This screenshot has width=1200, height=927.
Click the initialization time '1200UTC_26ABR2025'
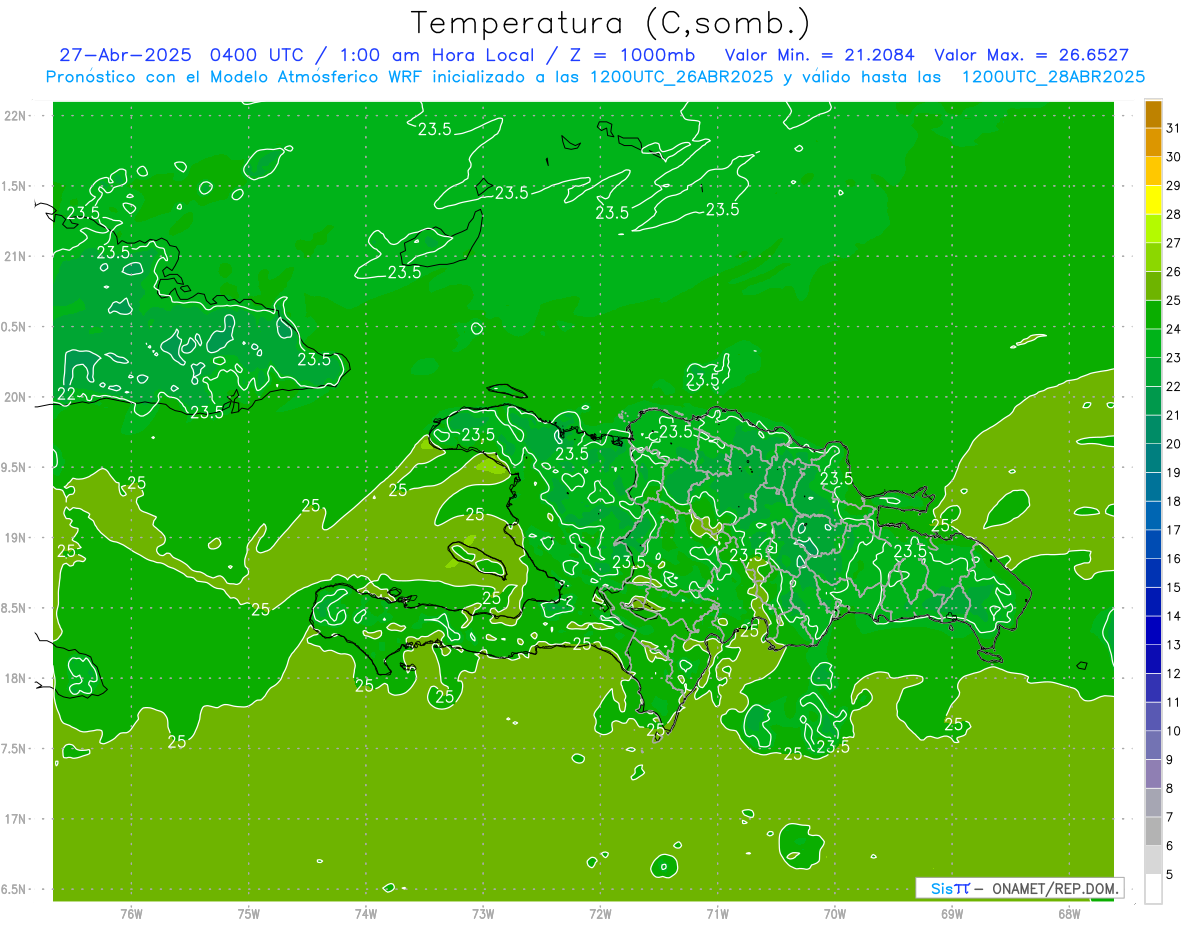[682, 77]
